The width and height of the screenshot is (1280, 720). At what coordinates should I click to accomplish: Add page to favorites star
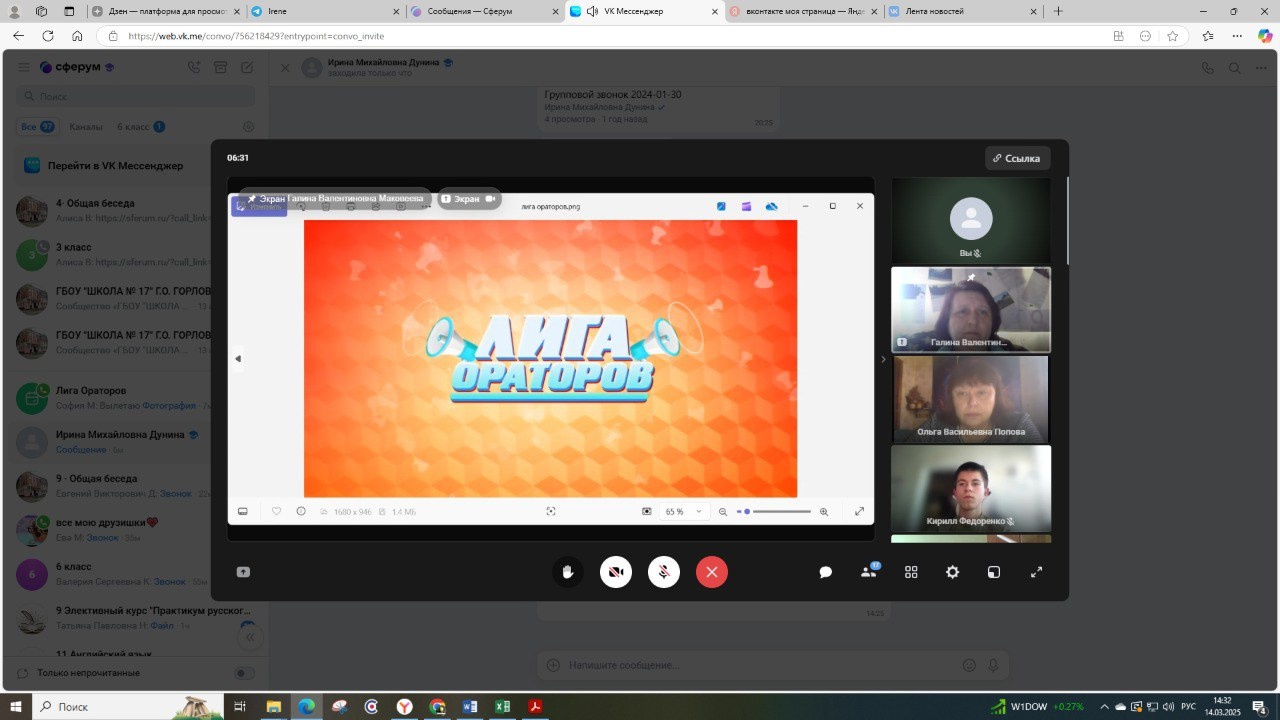point(1172,36)
